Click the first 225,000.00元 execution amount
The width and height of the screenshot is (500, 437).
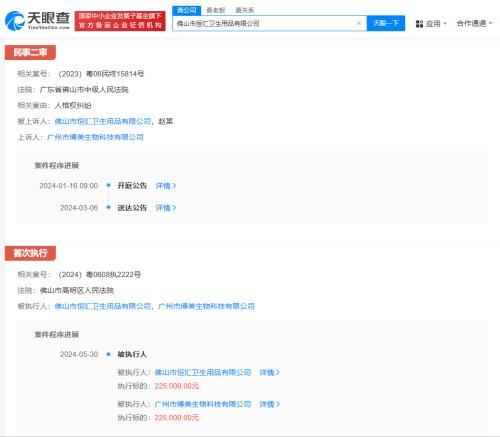click(177, 386)
